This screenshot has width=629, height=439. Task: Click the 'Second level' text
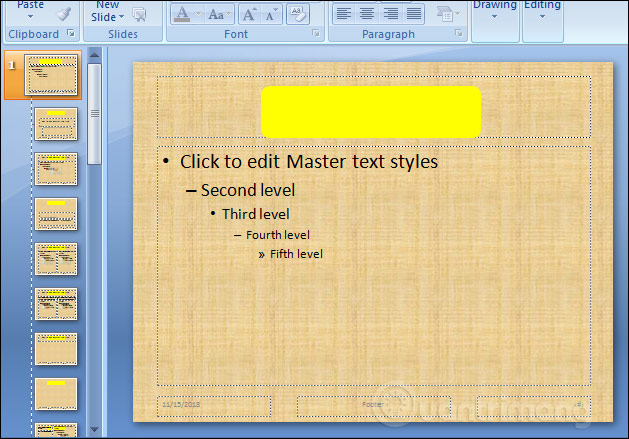pyautogui.click(x=248, y=190)
